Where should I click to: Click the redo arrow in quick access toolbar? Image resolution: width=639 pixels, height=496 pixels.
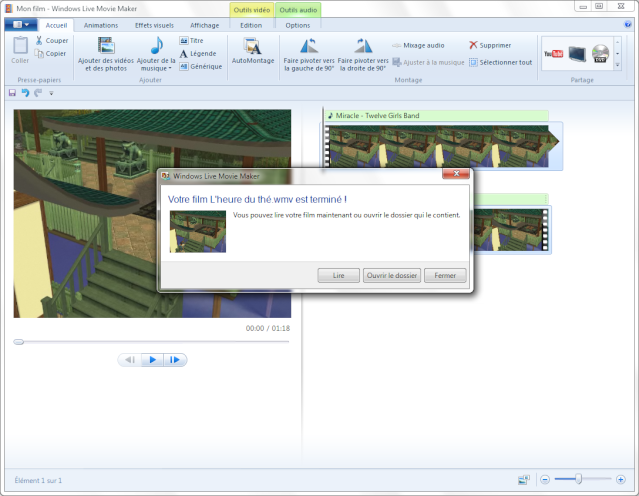click(x=38, y=93)
